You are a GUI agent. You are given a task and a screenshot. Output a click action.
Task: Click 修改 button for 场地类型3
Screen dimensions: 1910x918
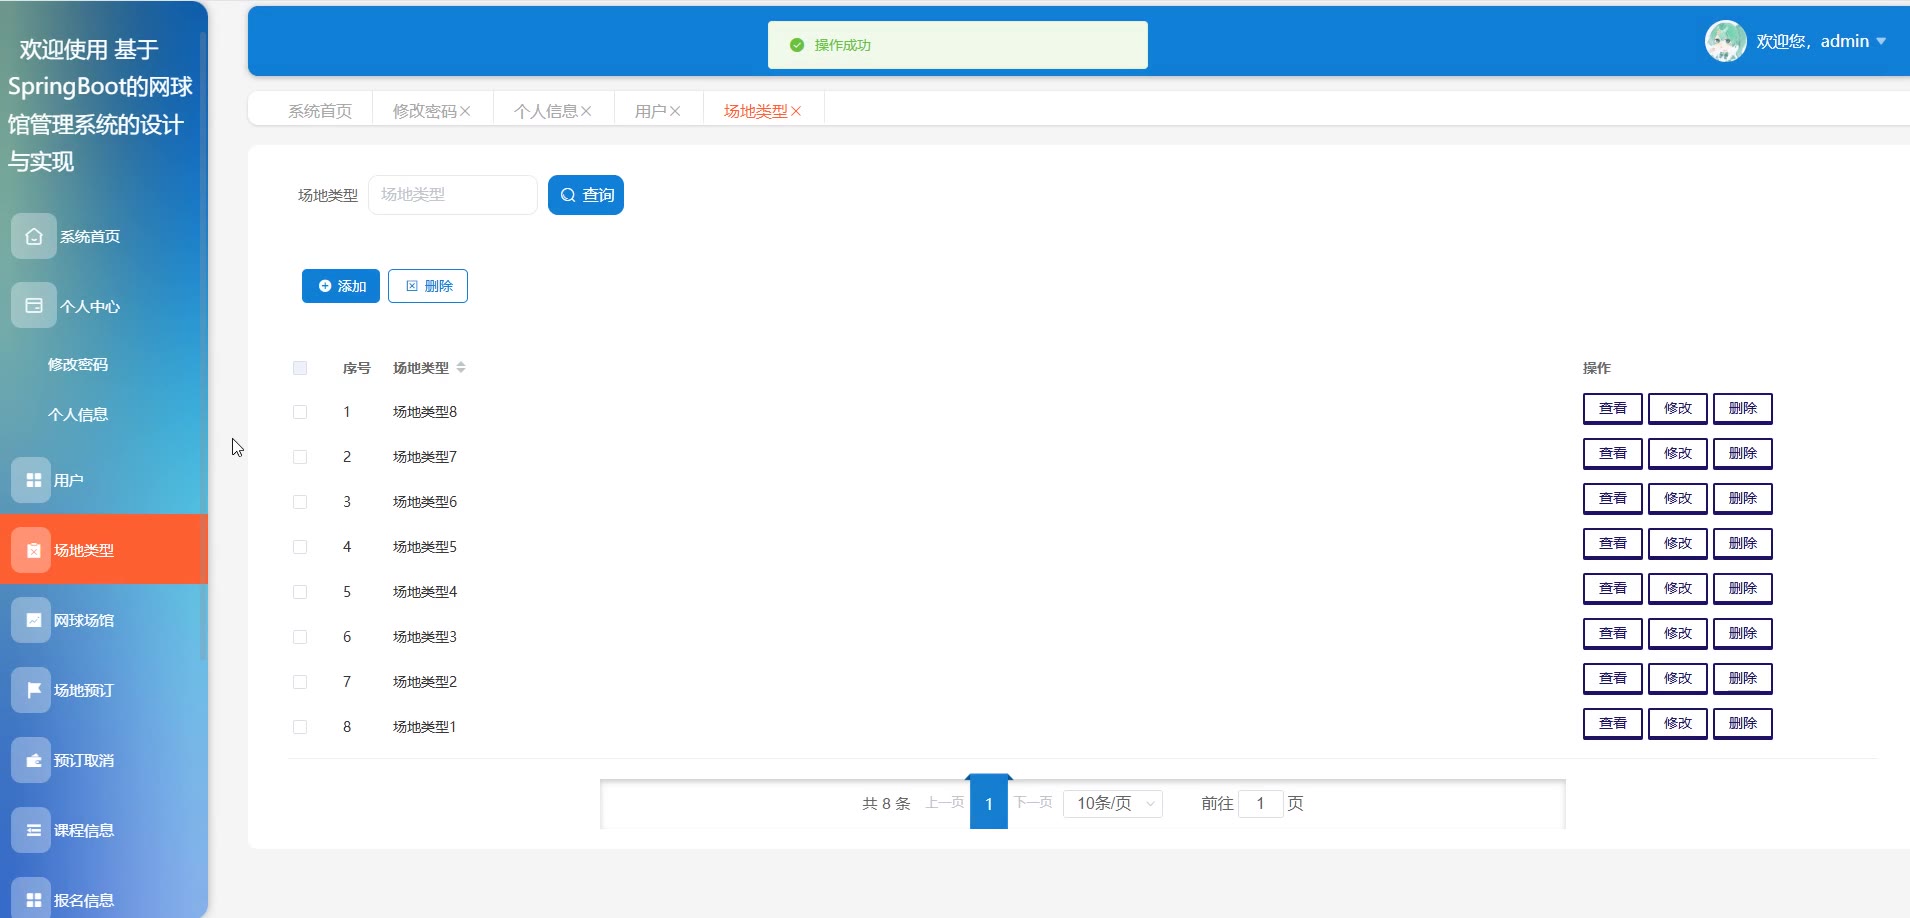[x=1677, y=633]
